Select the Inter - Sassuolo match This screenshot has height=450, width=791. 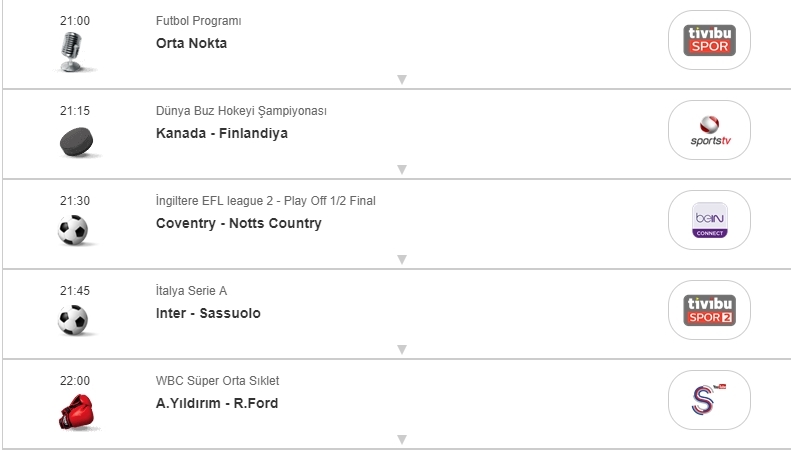pos(208,313)
